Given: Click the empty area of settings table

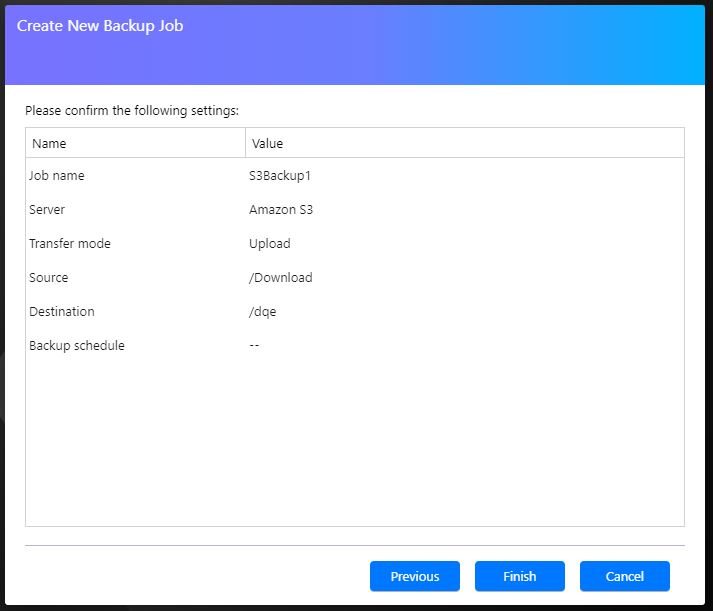Looking at the screenshot, I should pos(355,443).
